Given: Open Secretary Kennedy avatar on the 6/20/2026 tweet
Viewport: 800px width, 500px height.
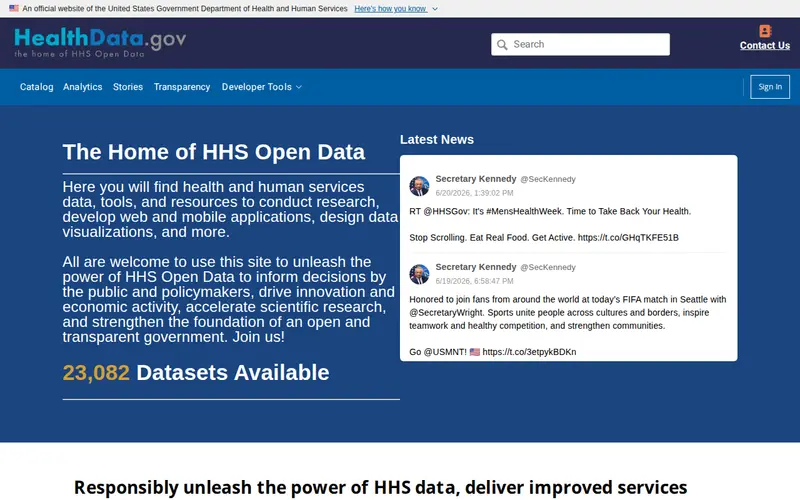Looking at the screenshot, I should click(x=419, y=186).
